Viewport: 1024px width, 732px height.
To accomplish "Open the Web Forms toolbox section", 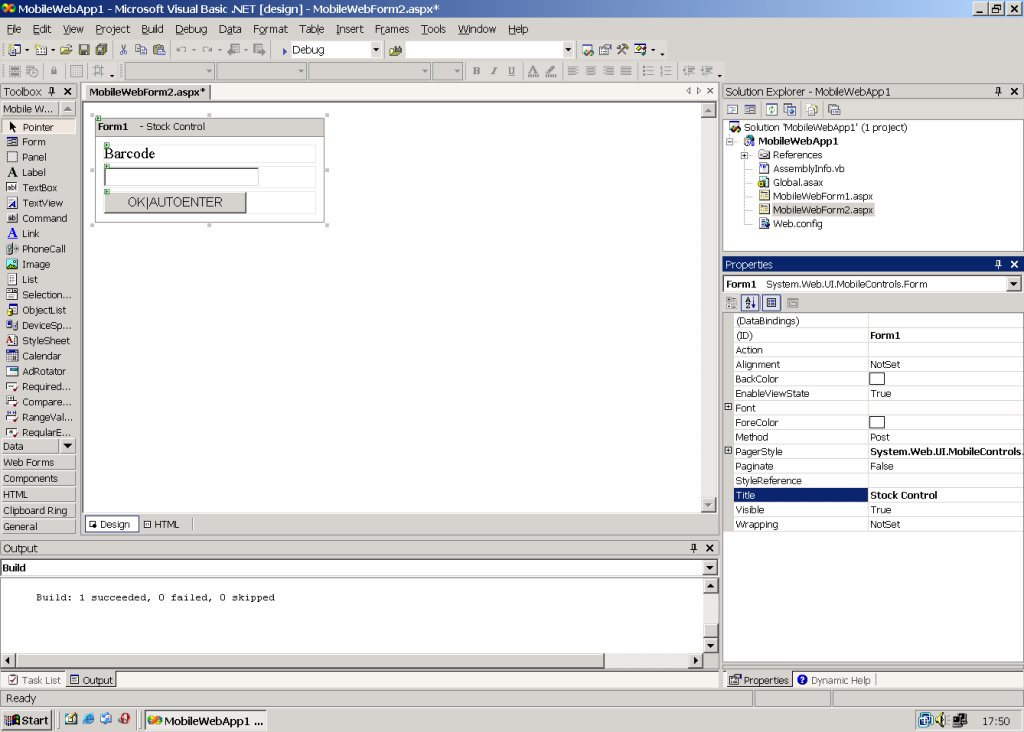I will click(x=39, y=462).
